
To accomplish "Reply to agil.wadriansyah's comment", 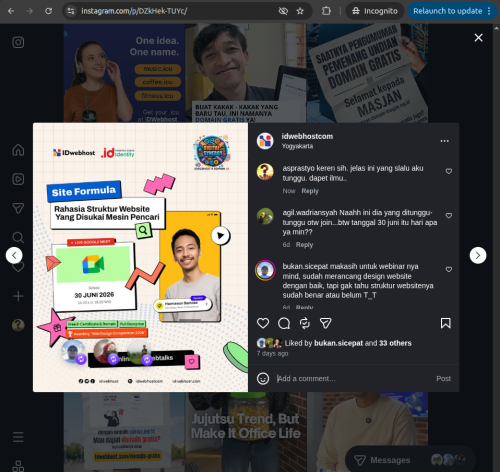I will pos(304,245).
